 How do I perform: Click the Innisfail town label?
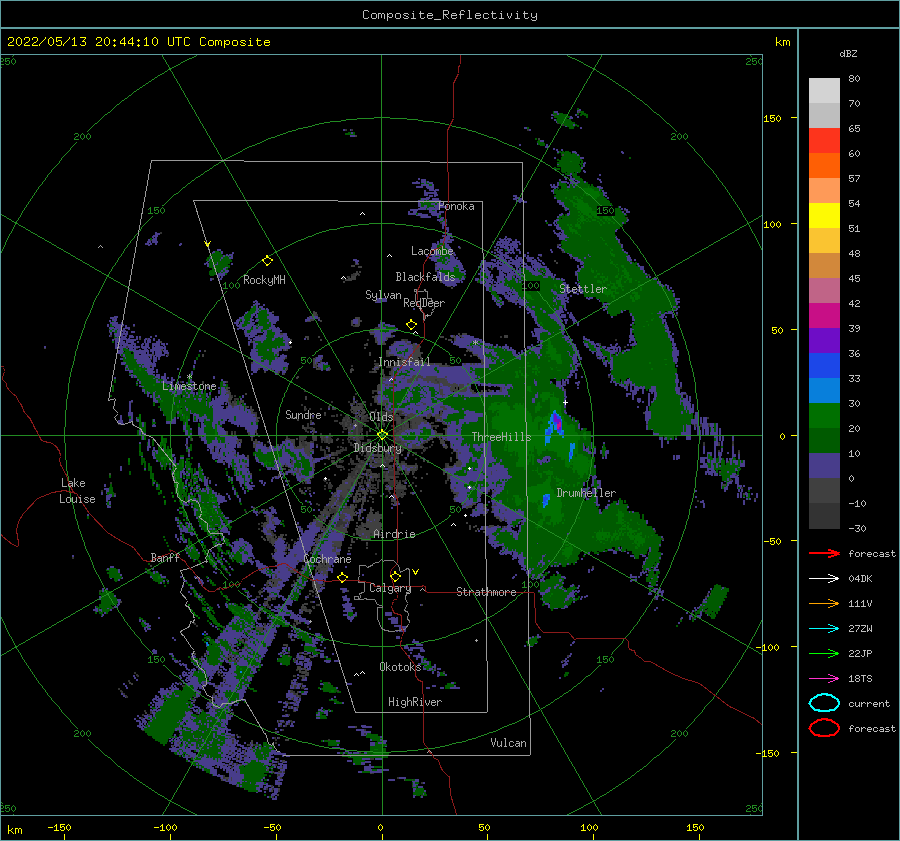coord(404,362)
